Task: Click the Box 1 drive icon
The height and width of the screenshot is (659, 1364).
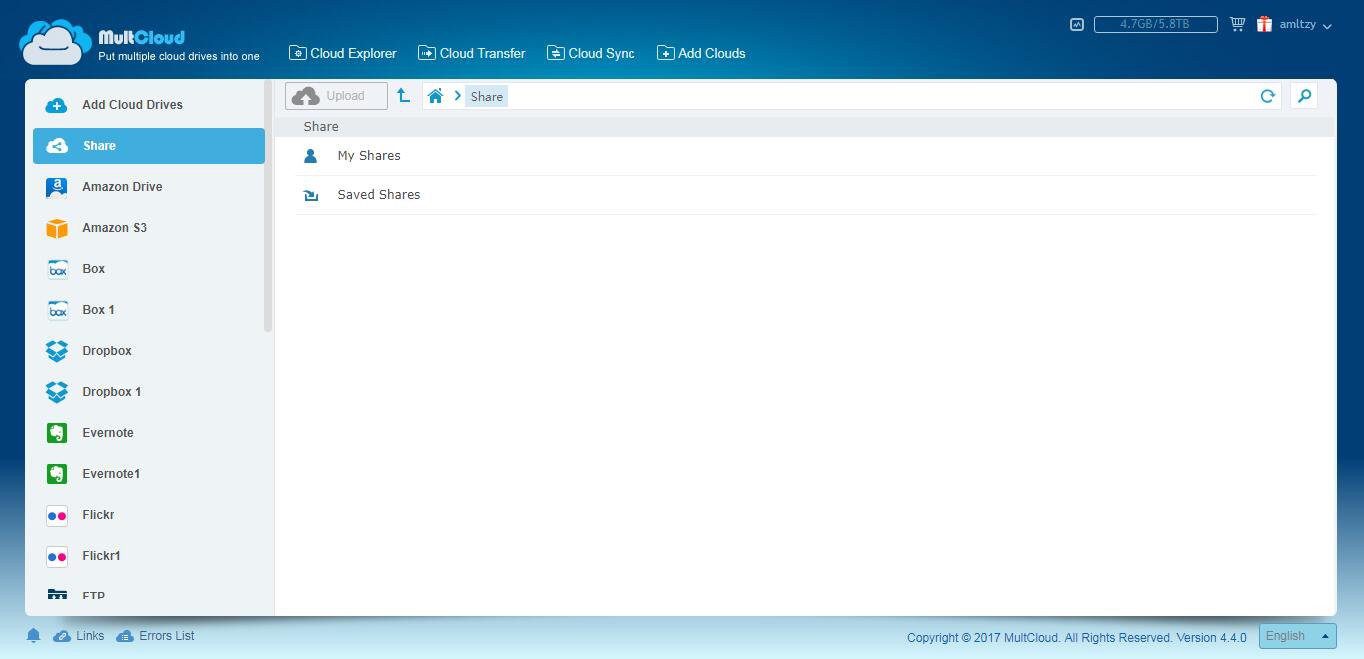Action: (x=57, y=310)
